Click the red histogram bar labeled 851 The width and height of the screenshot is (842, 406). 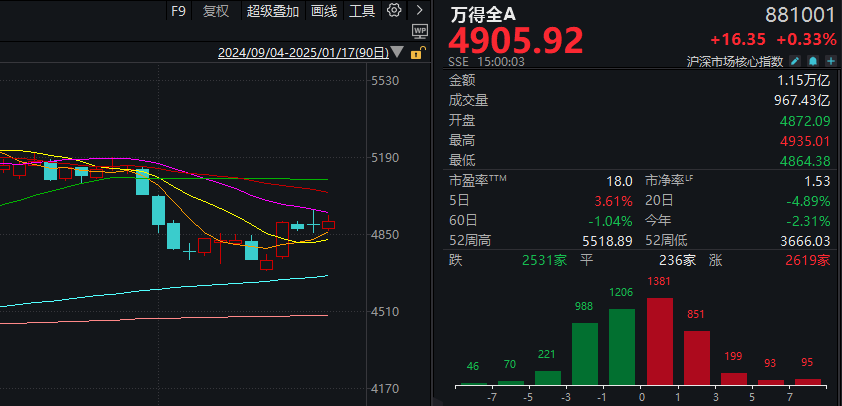click(x=696, y=358)
